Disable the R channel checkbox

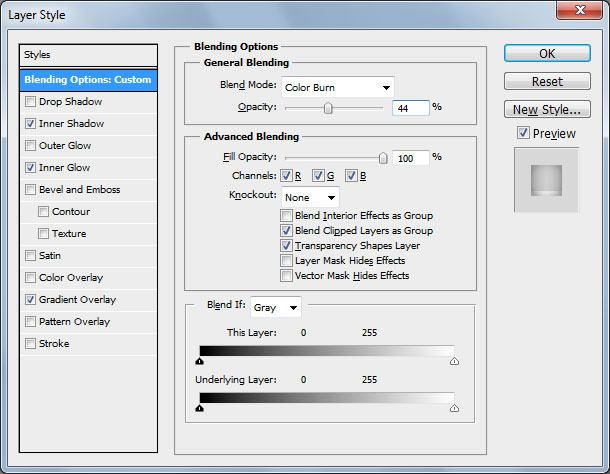click(286, 176)
